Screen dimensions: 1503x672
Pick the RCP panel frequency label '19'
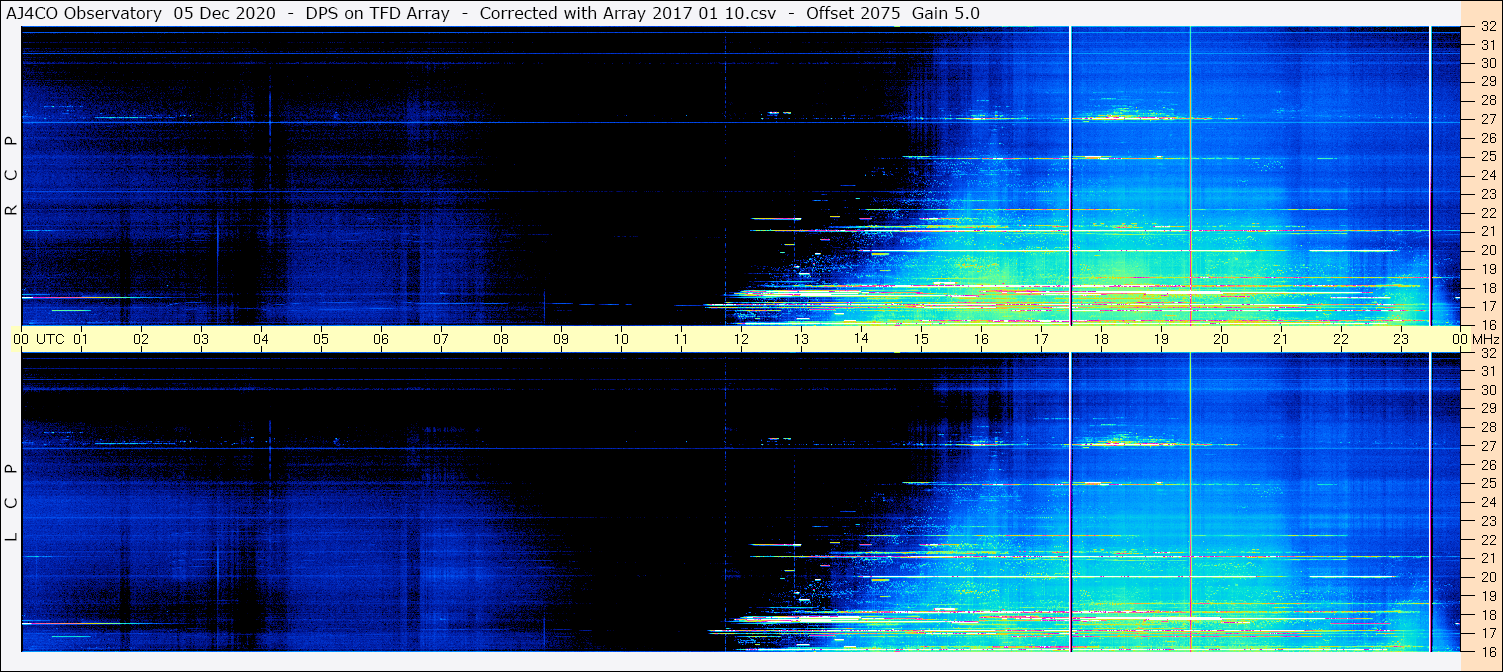(x=1487, y=269)
